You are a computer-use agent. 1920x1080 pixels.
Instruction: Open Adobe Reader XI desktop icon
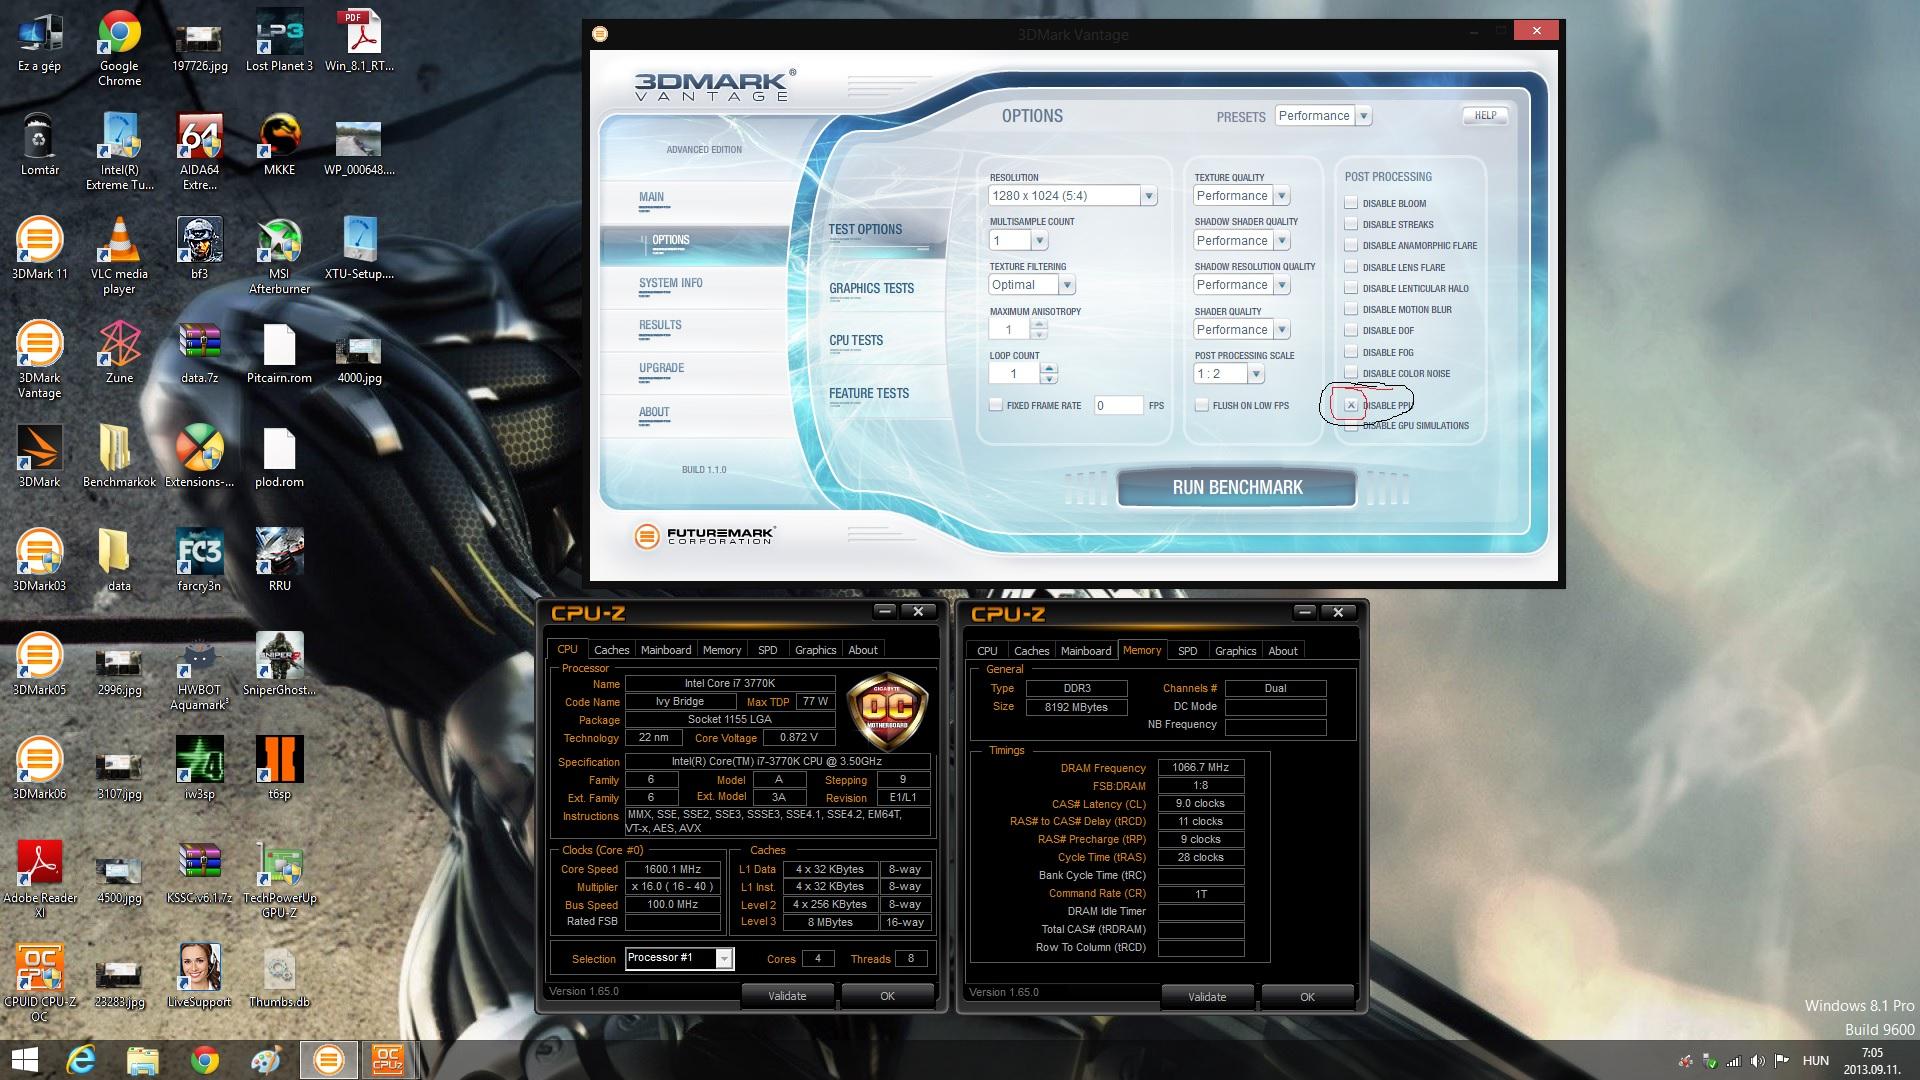tap(39, 881)
